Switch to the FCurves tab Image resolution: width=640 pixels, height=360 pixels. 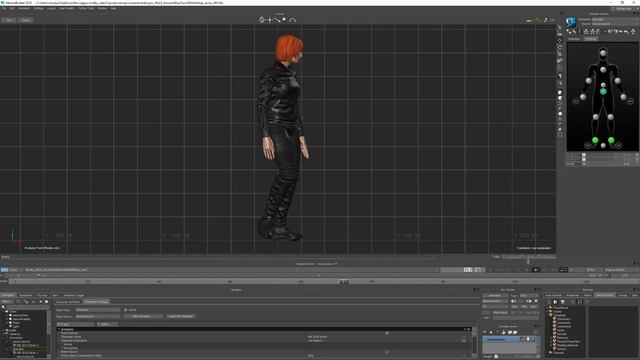click(42, 295)
